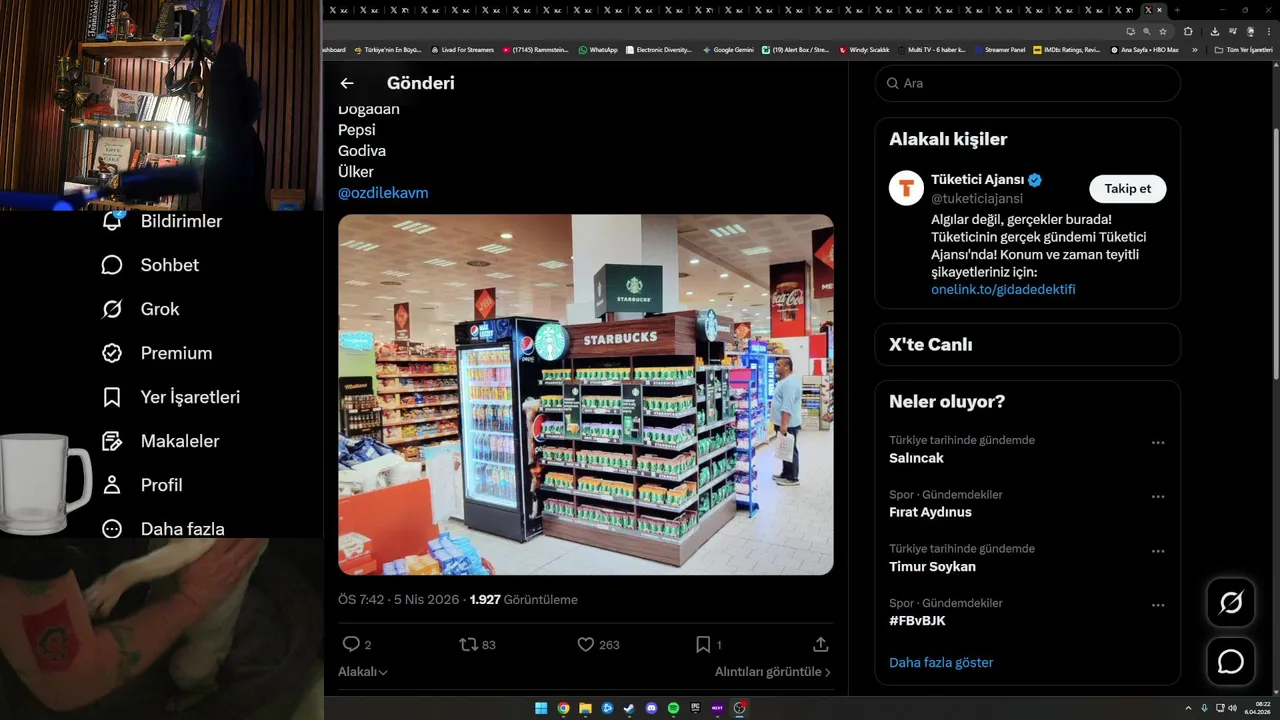The height and width of the screenshot is (720, 1280).
Task: Open Epic Games Launcher from the taskbar
Action: click(695, 708)
